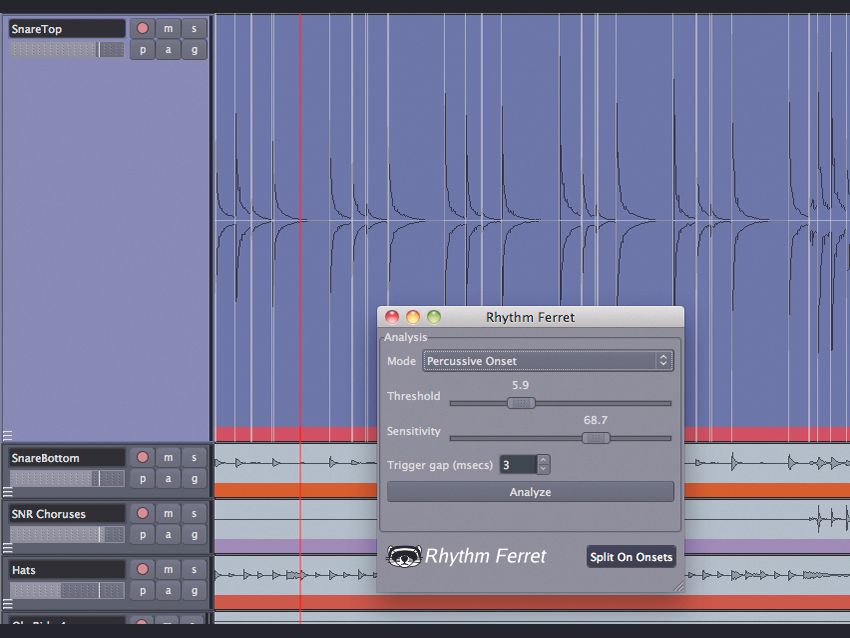850x638 pixels.
Task: Open the SNR Choruses automation button
Action: point(168,534)
